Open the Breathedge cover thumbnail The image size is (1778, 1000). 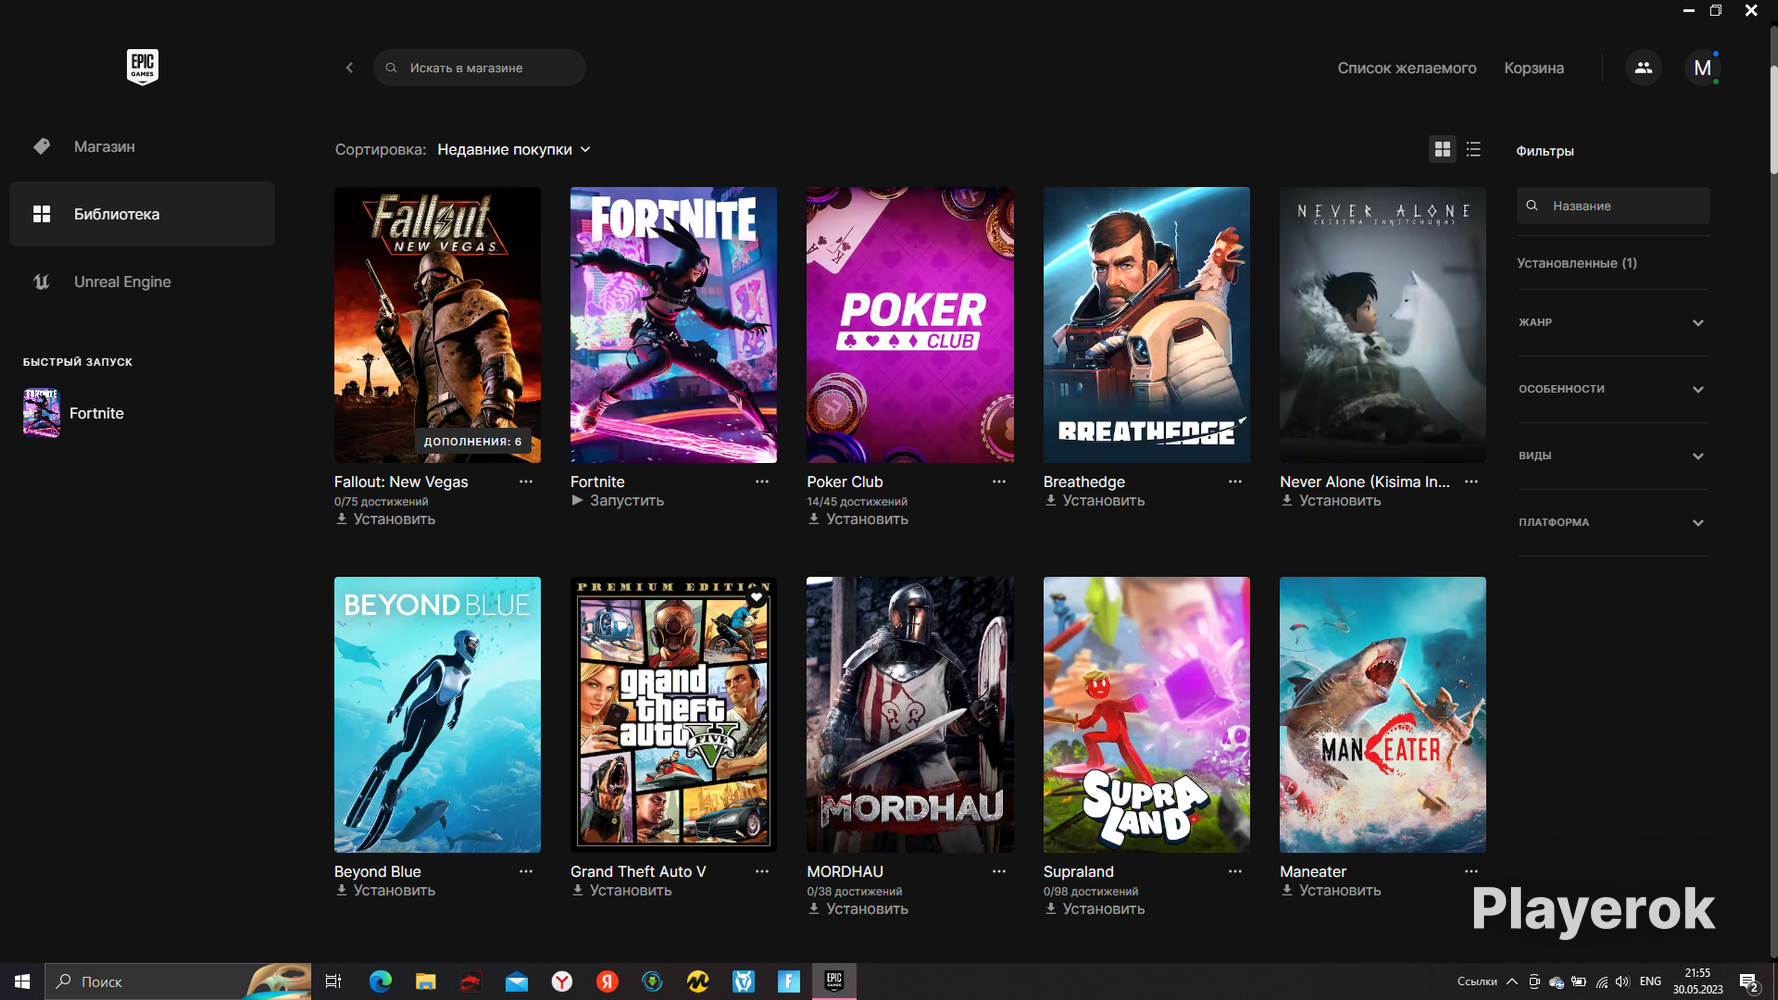pos(1146,325)
